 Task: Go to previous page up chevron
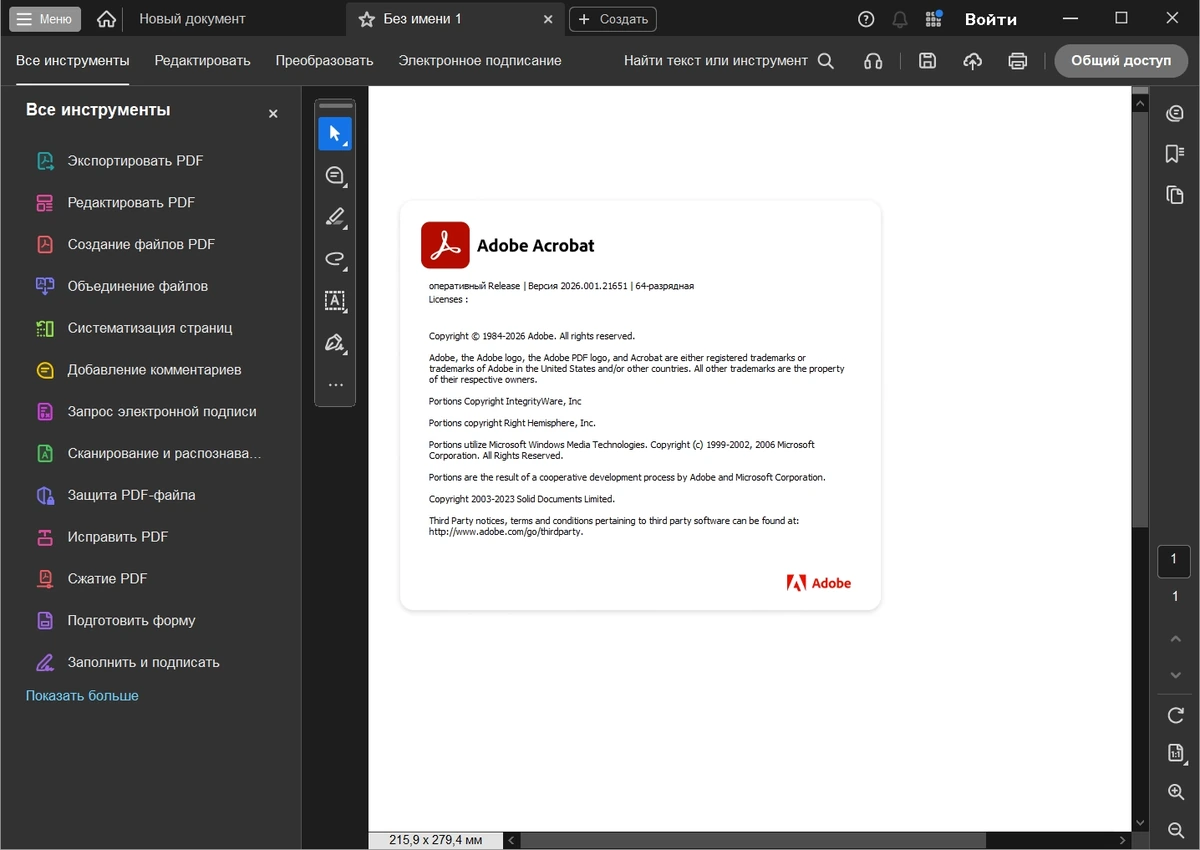[x=1176, y=639]
